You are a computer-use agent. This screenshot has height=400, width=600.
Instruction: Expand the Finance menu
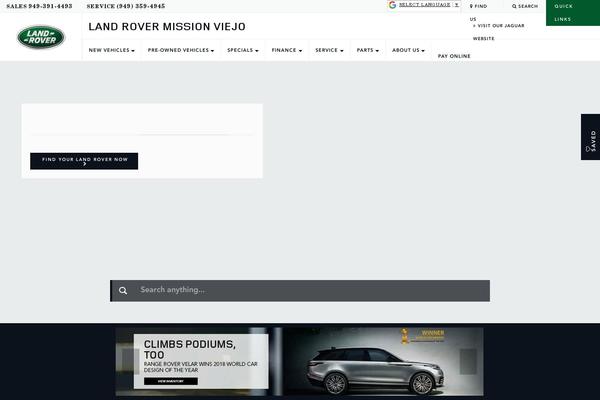(x=287, y=50)
